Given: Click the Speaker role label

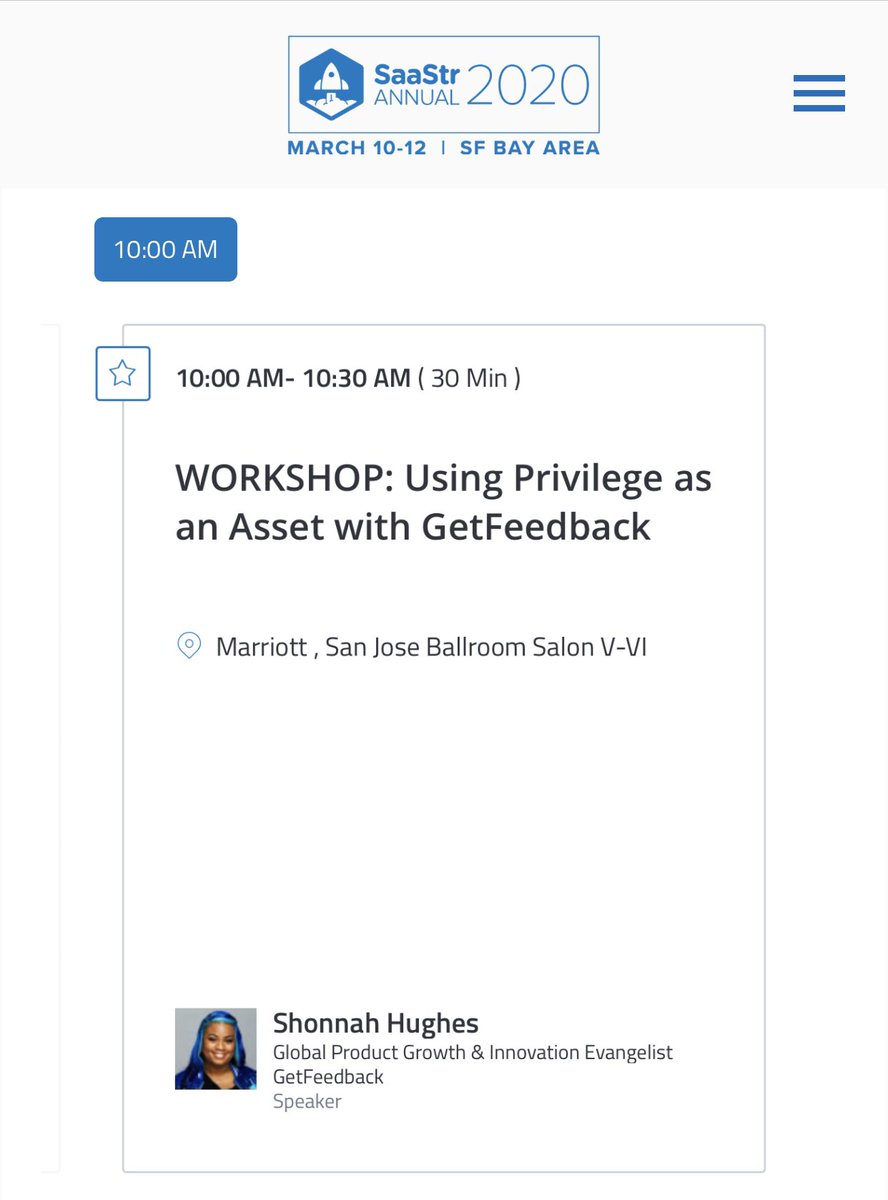Looking at the screenshot, I should click(x=307, y=1102).
